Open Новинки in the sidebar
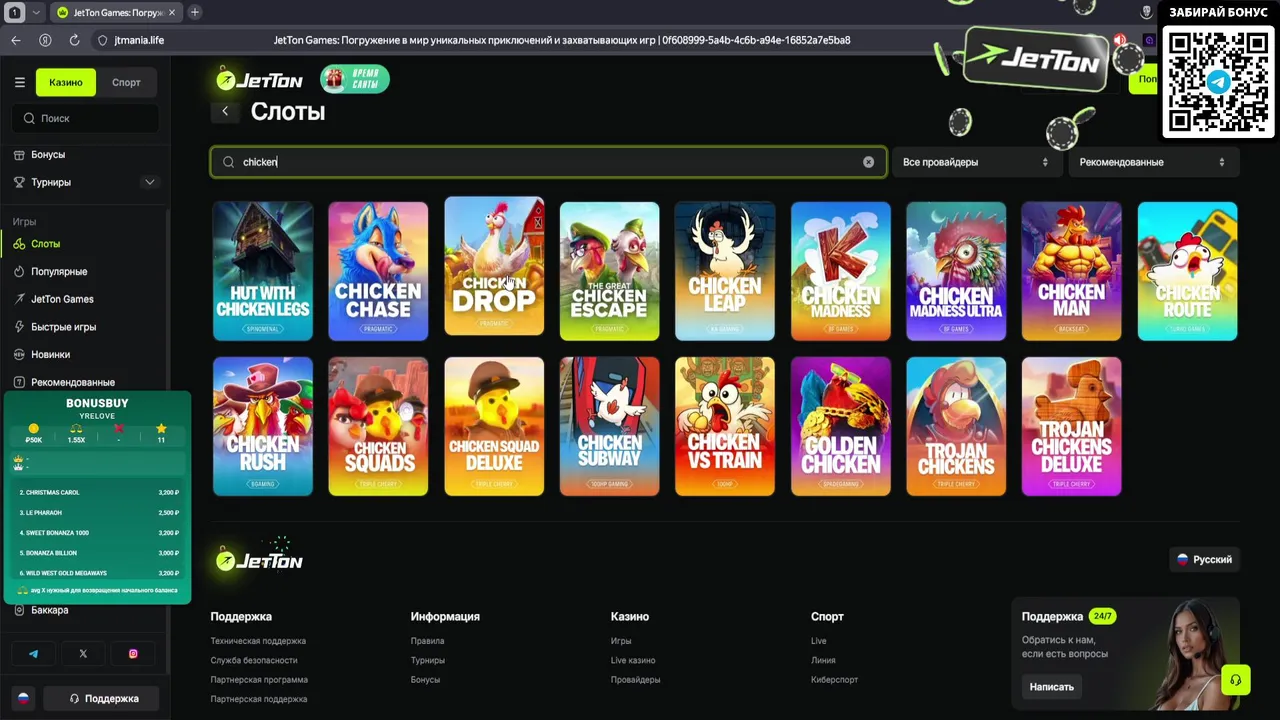The width and height of the screenshot is (1280, 720). click(50, 355)
